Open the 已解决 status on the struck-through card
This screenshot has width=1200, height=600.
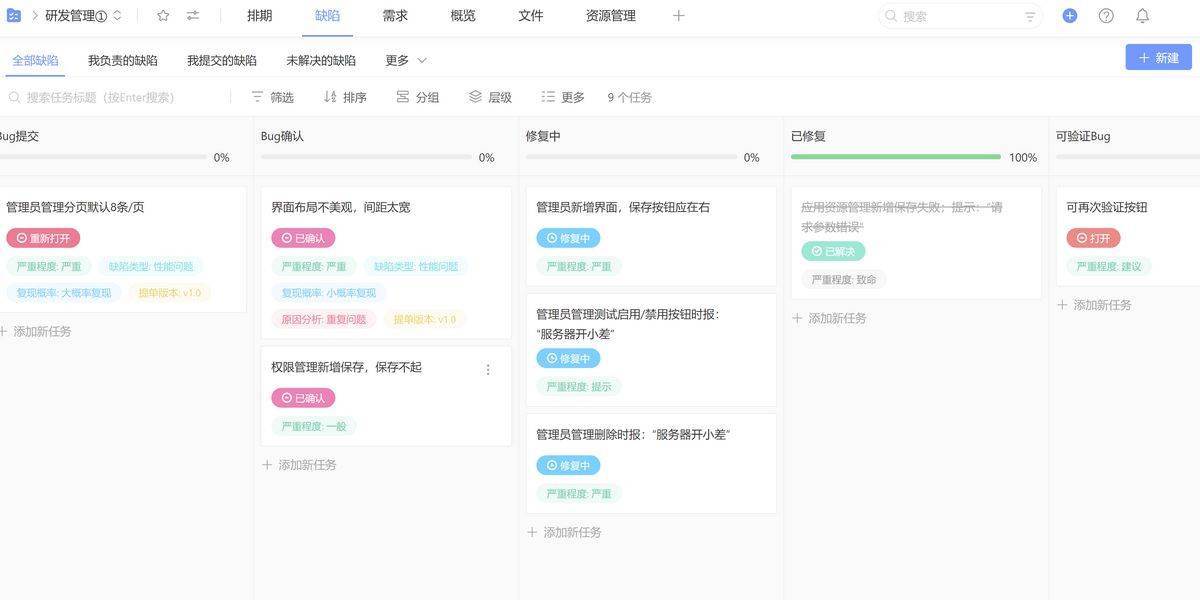[x=833, y=251]
